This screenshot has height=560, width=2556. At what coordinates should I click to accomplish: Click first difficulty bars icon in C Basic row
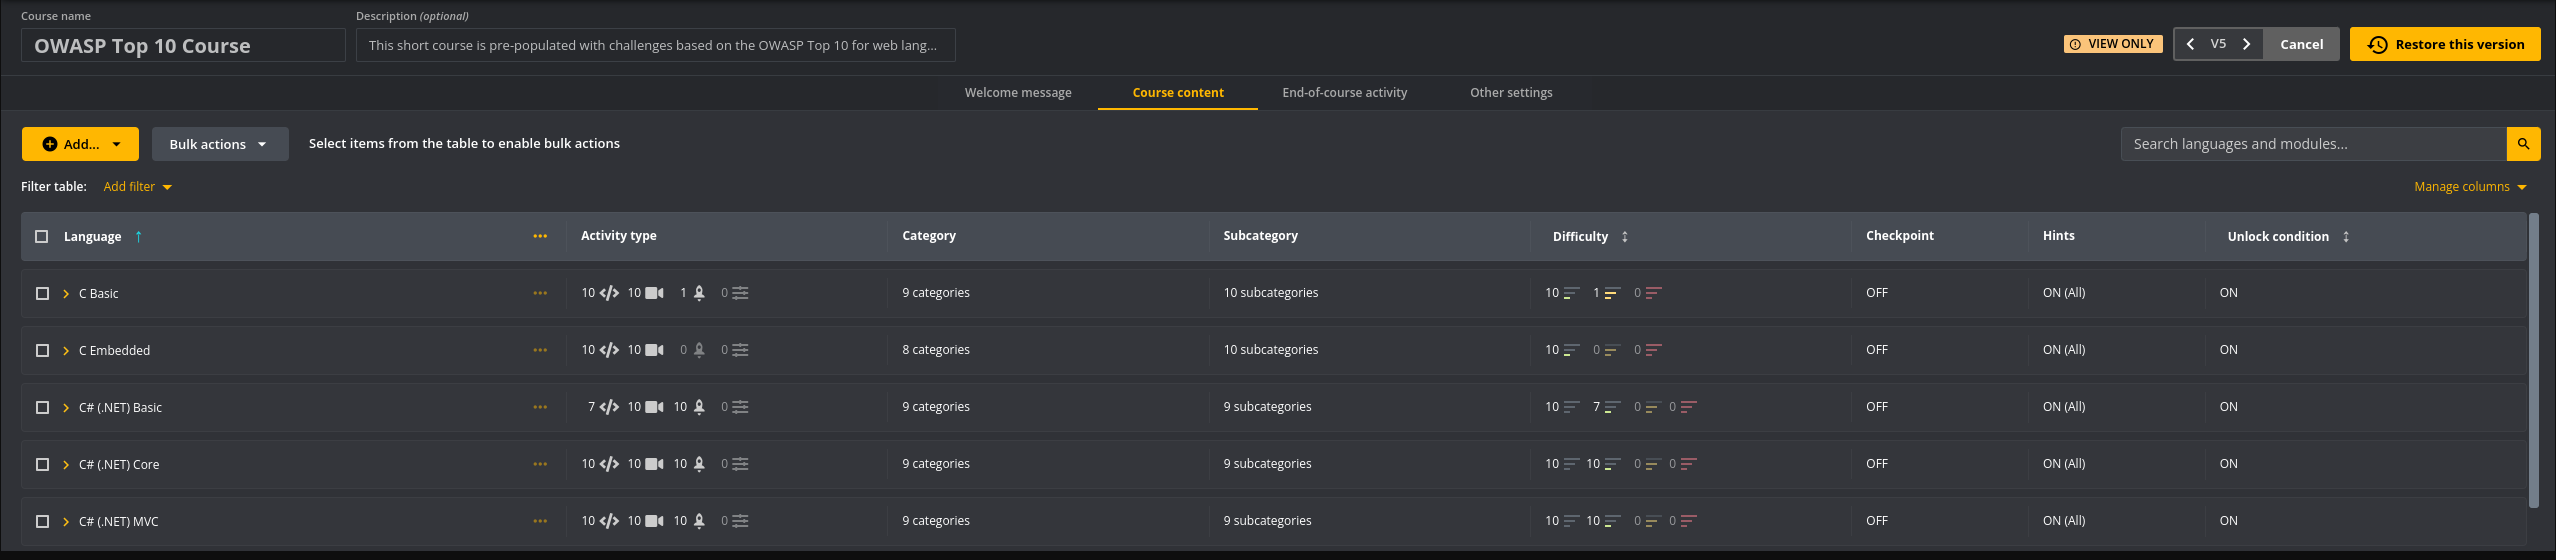click(x=1572, y=293)
